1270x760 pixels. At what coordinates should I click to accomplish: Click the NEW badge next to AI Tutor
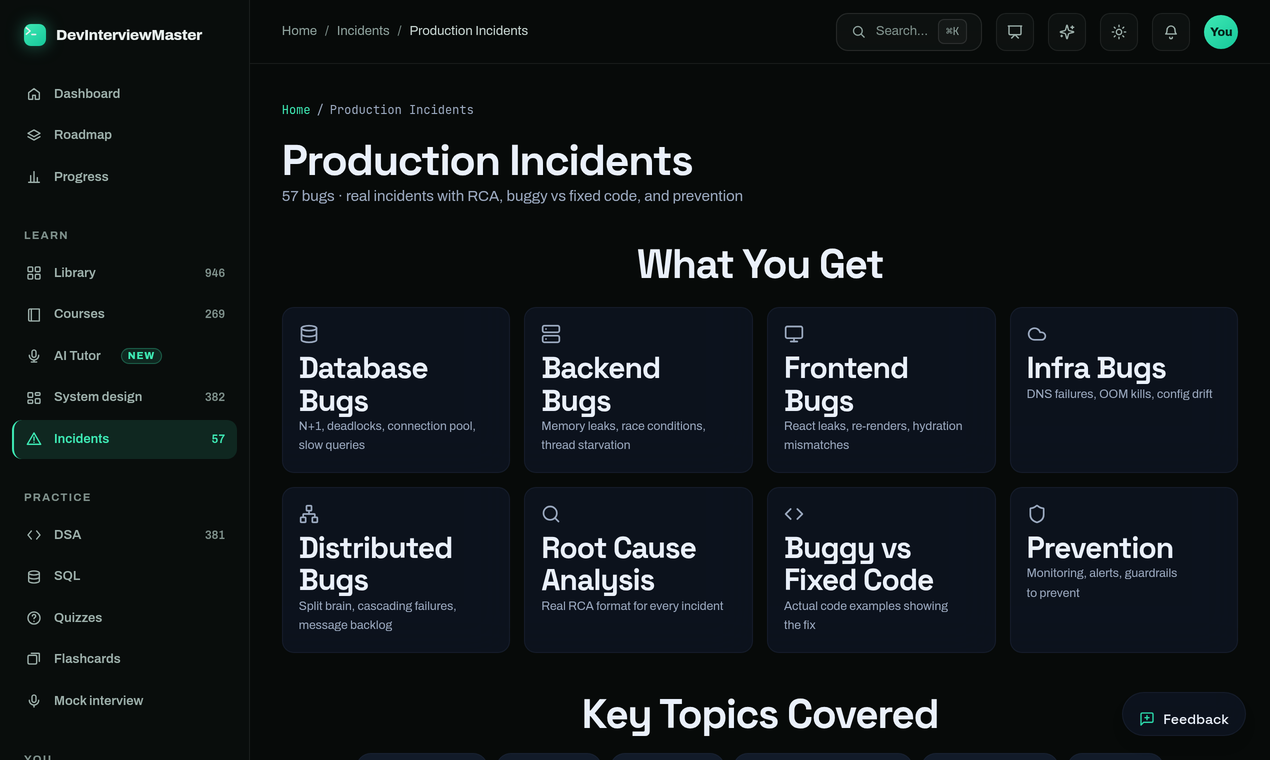pyautogui.click(x=141, y=356)
